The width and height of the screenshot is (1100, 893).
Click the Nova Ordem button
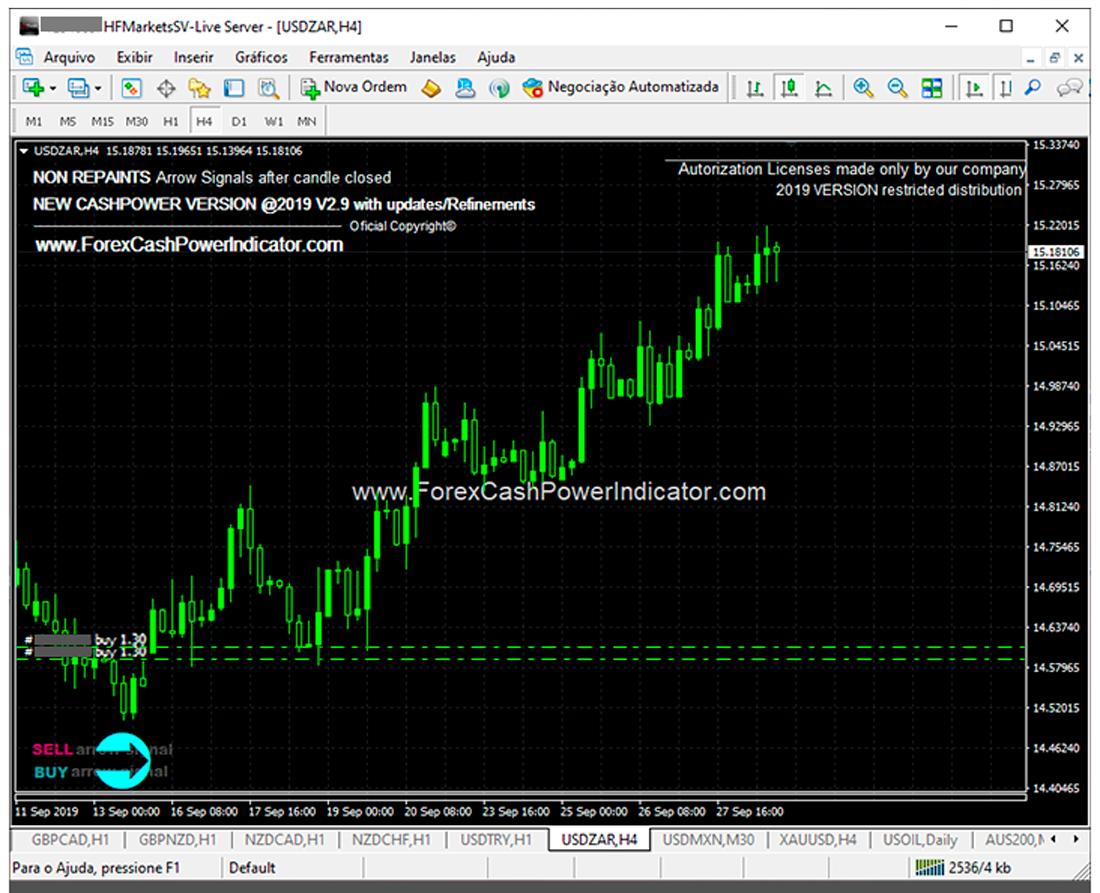(354, 88)
